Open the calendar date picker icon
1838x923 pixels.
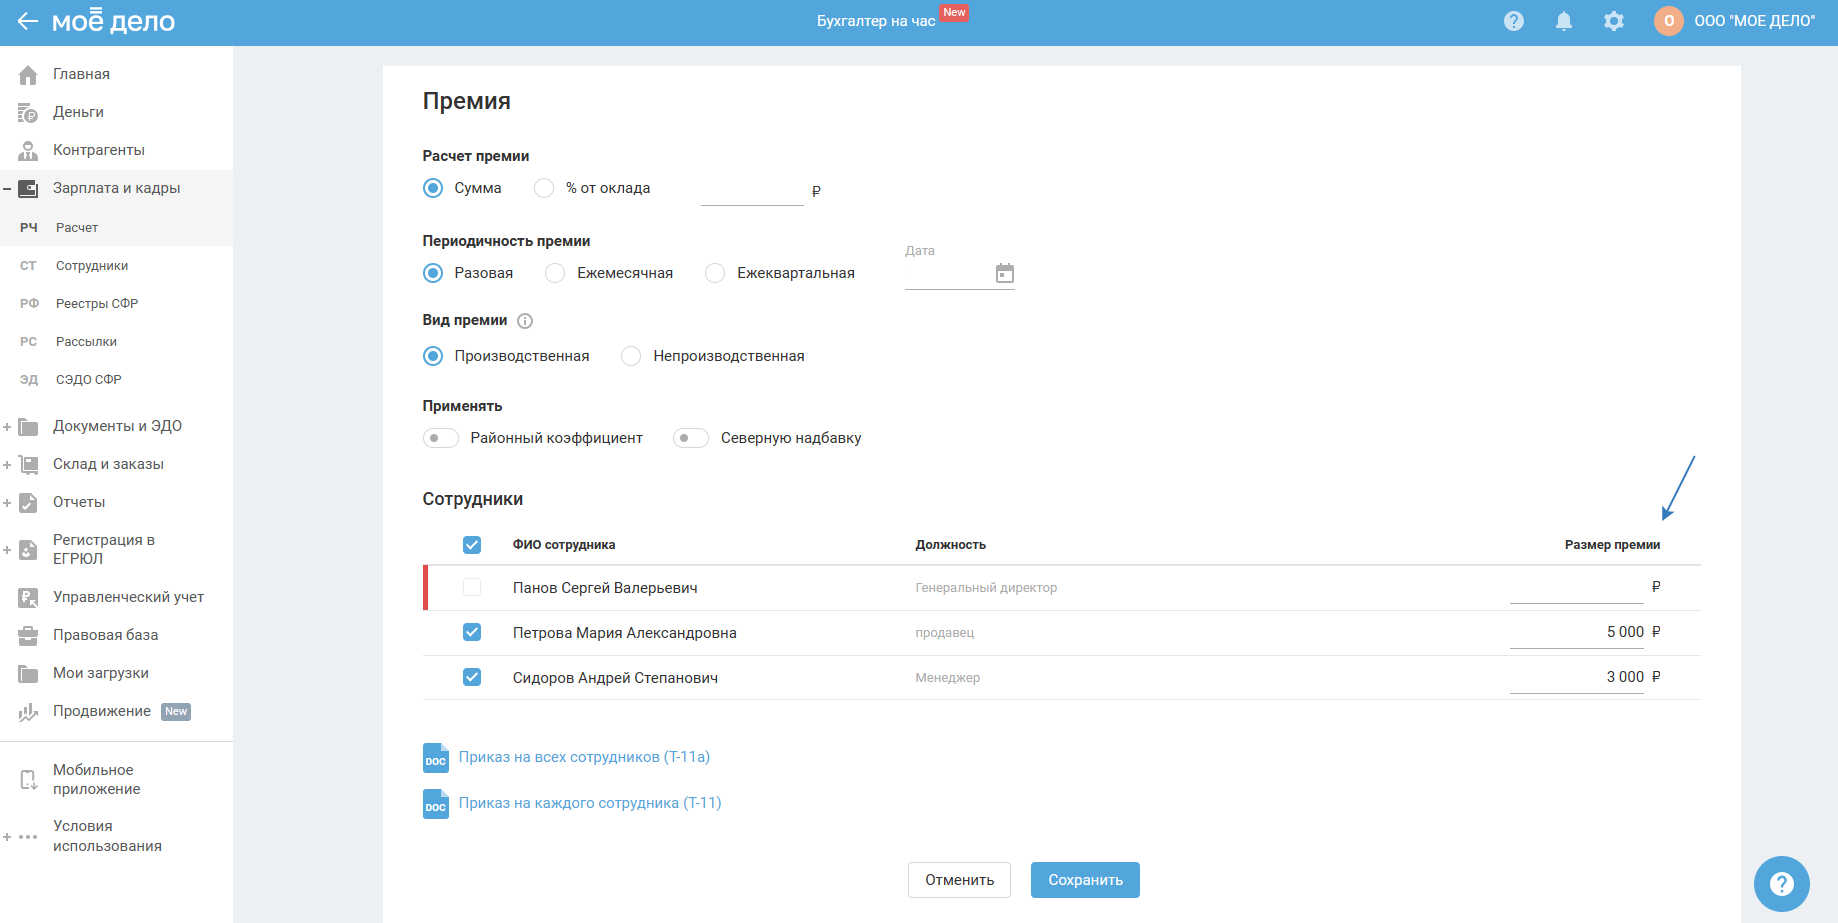pos(1005,273)
